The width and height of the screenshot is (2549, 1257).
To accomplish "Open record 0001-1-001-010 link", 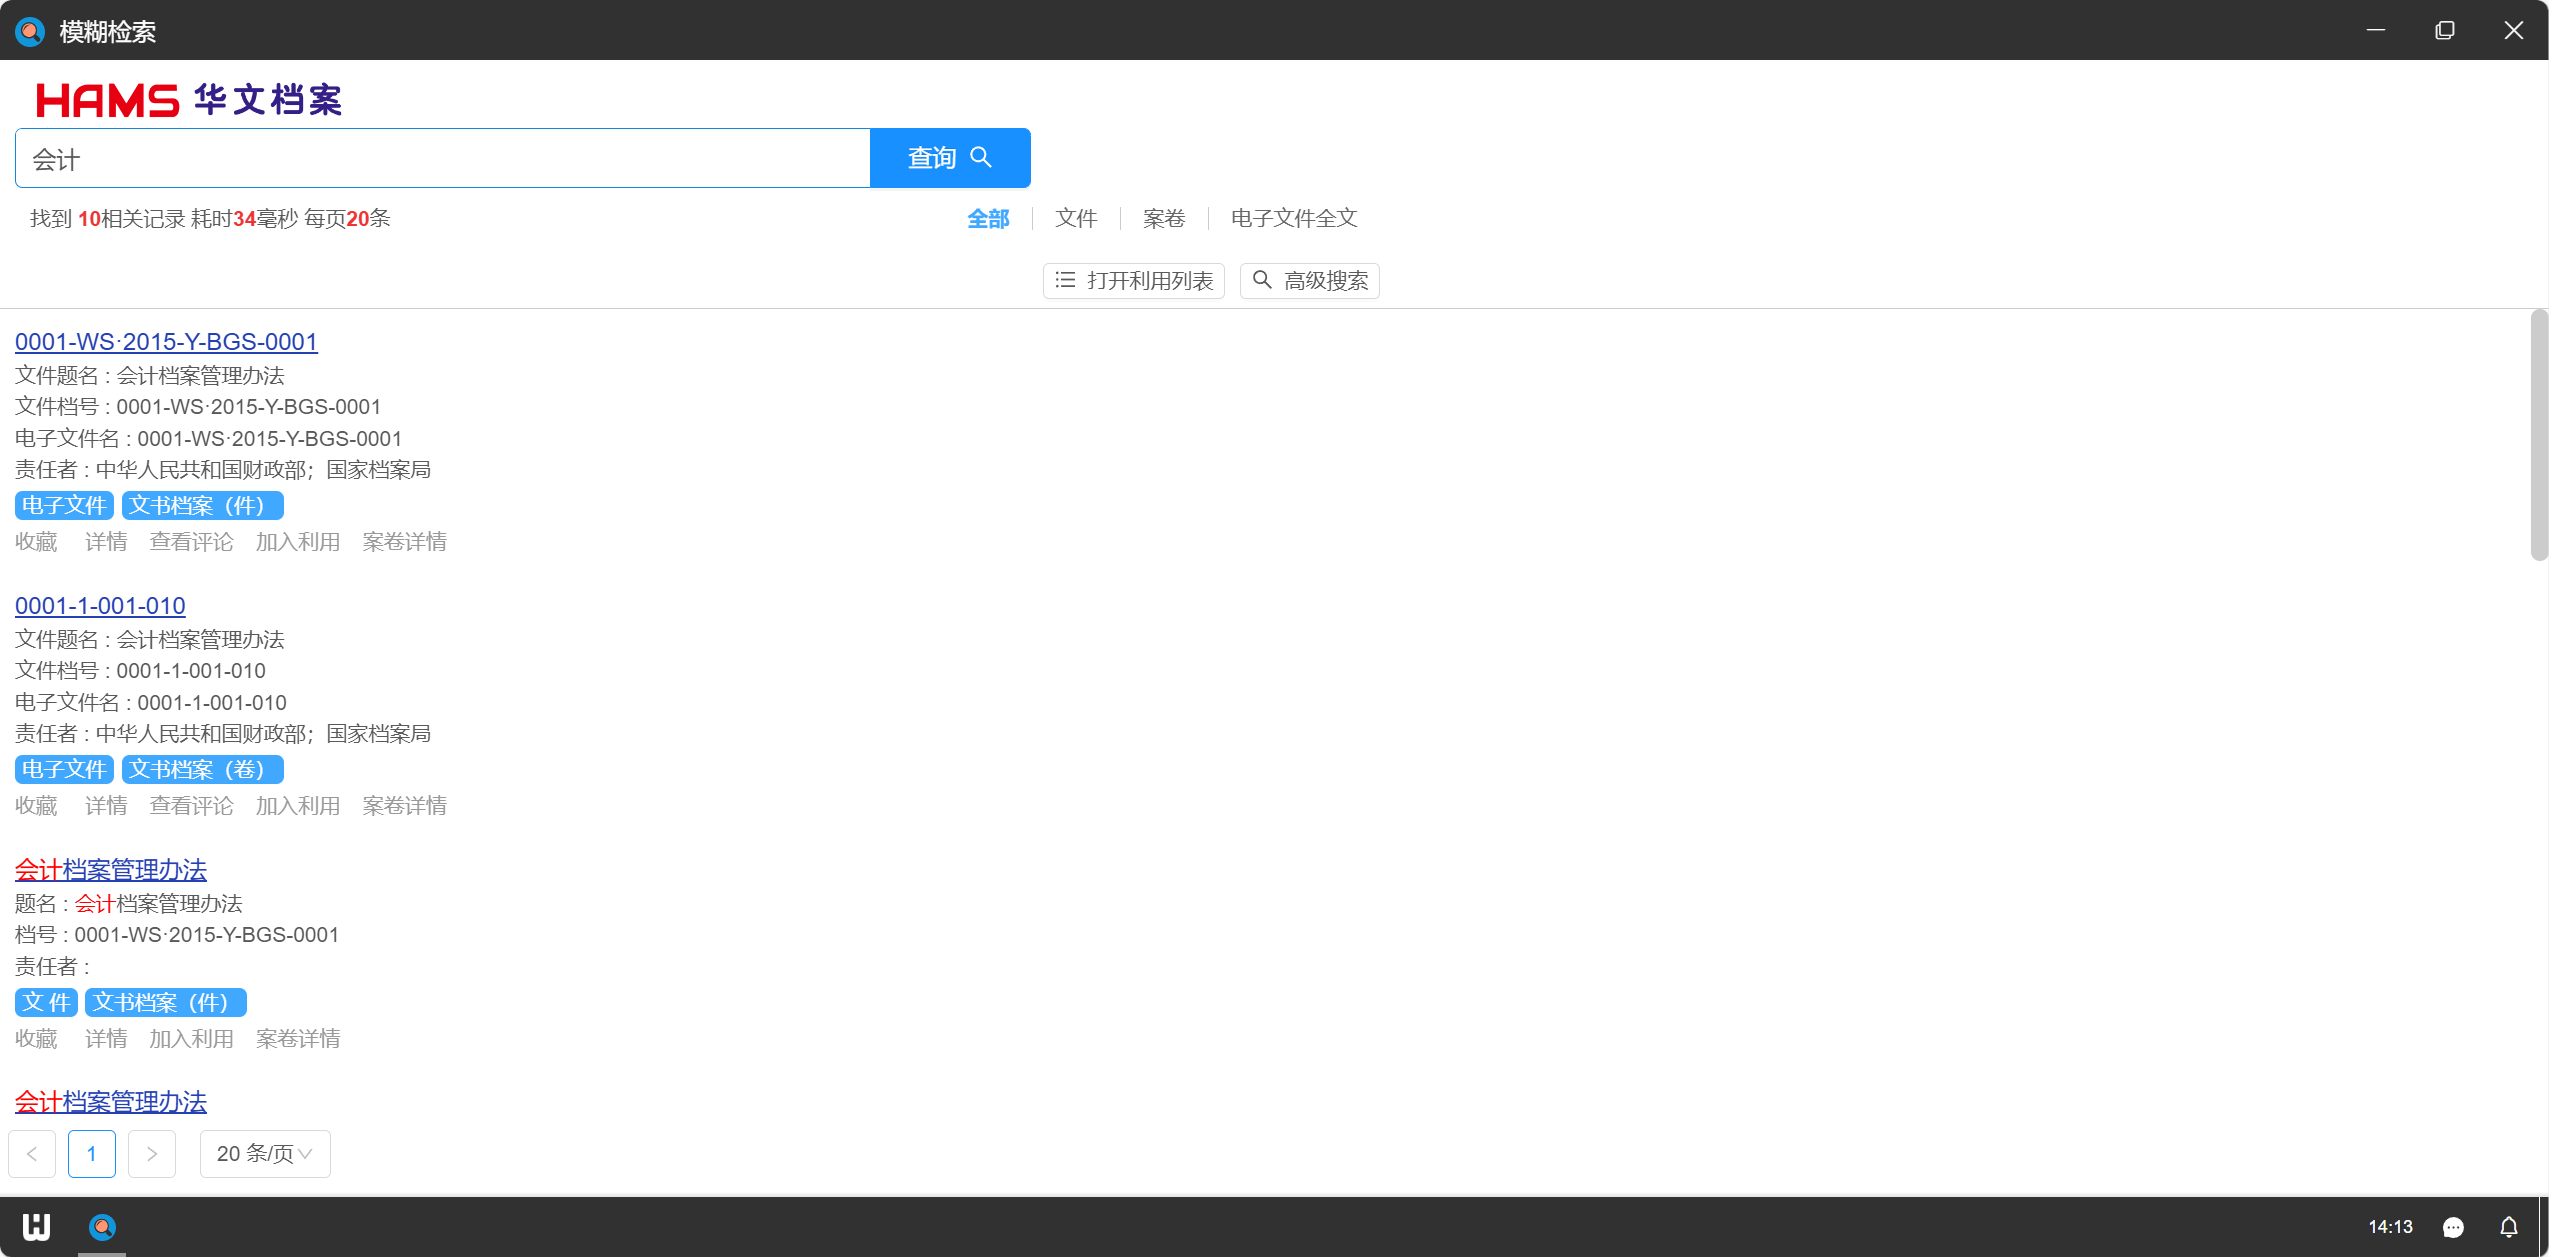I will click(100, 606).
